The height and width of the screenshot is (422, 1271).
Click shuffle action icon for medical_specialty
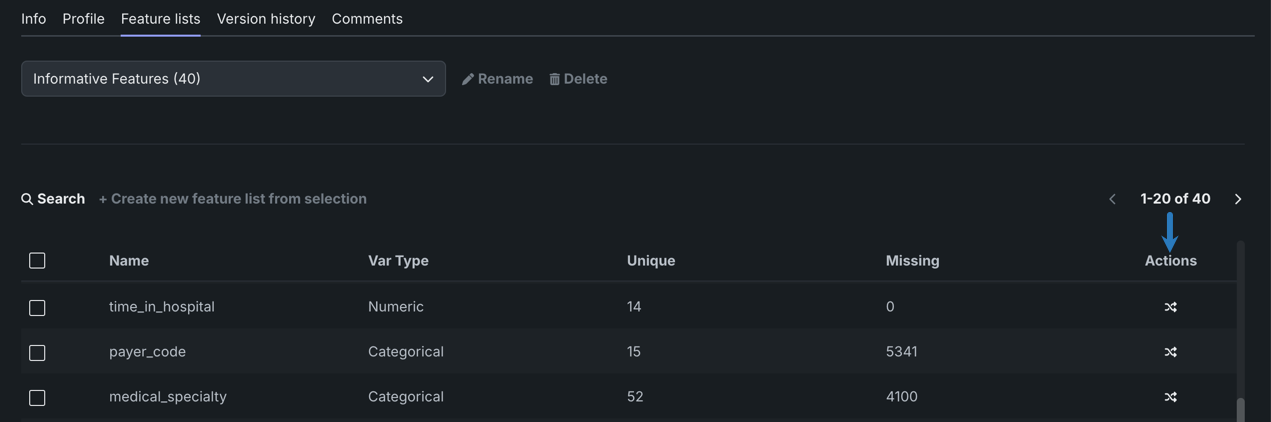pyautogui.click(x=1170, y=397)
